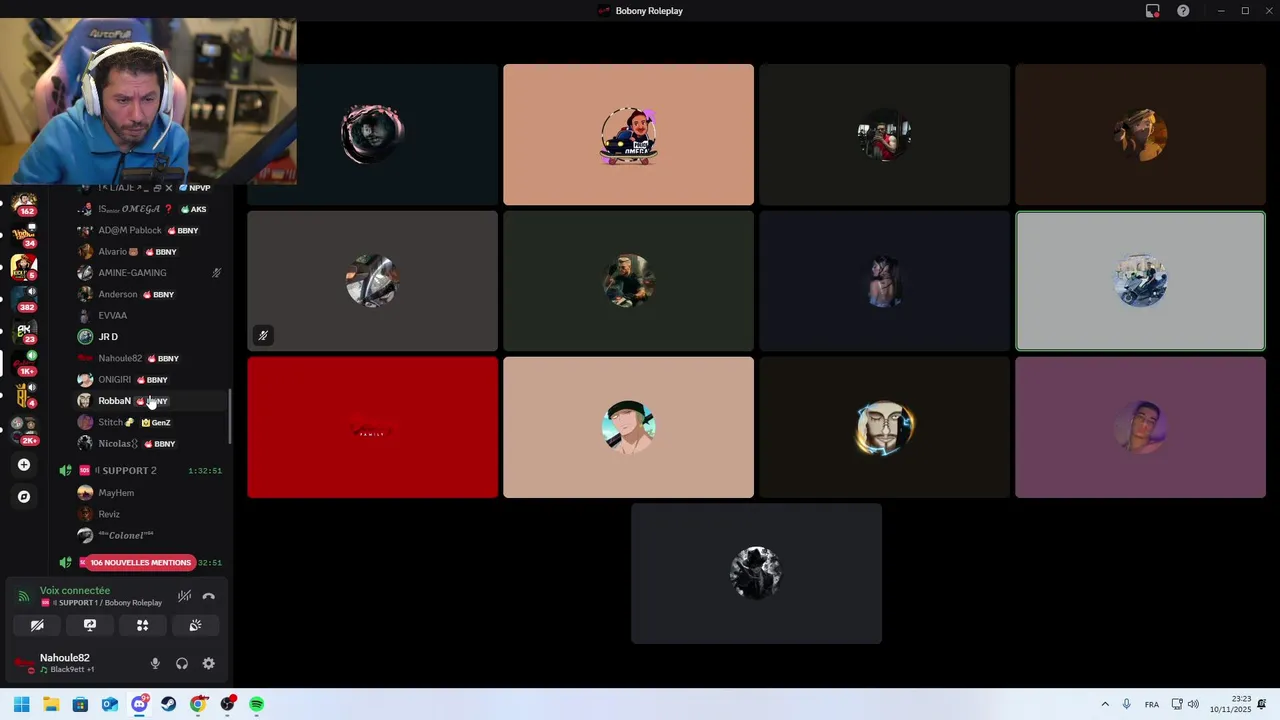
Task: Select Reviz in SUPPORT 2
Action: click(148, 514)
